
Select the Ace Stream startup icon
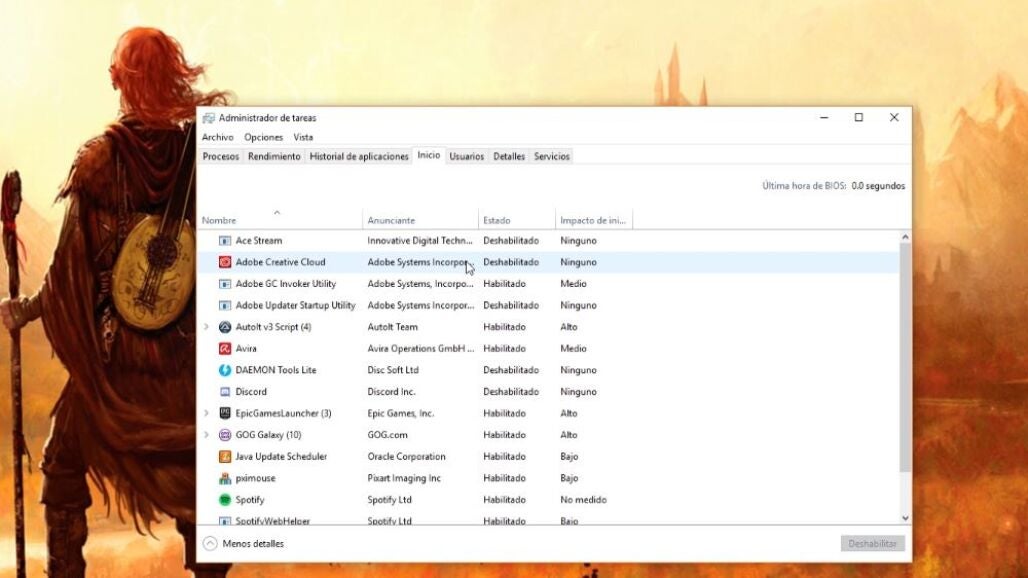coord(225,241)
